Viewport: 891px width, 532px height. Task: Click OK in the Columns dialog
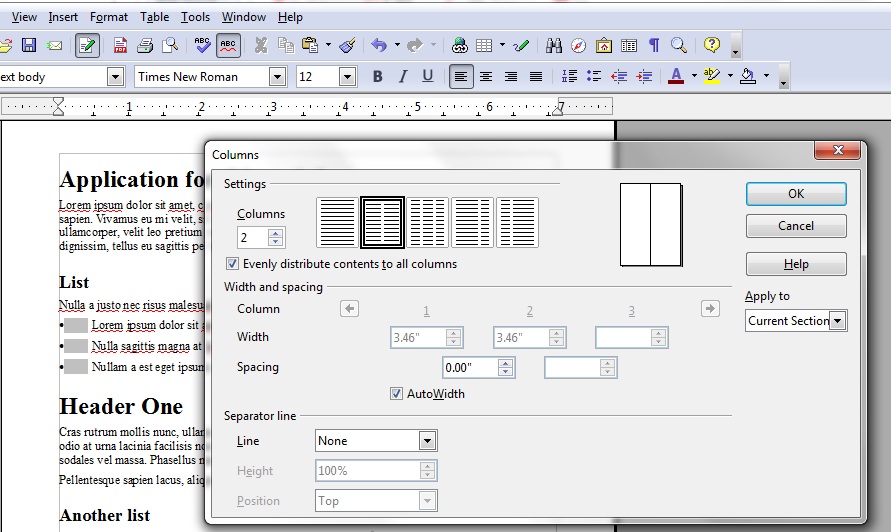pos(796,194)
